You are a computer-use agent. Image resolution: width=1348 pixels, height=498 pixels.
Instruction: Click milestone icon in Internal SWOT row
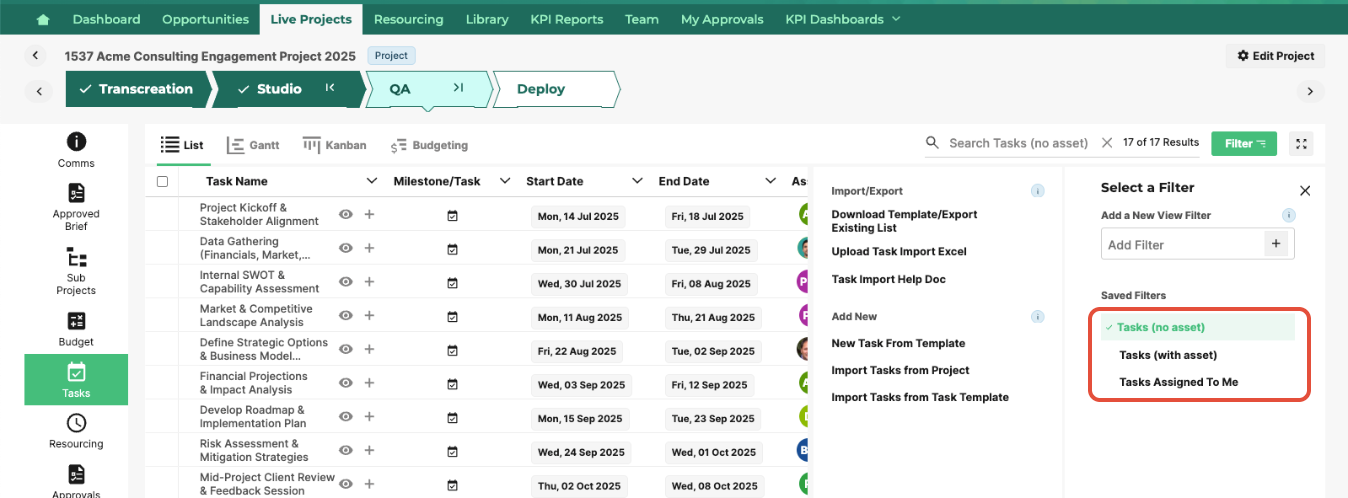[x=452, y=282]
